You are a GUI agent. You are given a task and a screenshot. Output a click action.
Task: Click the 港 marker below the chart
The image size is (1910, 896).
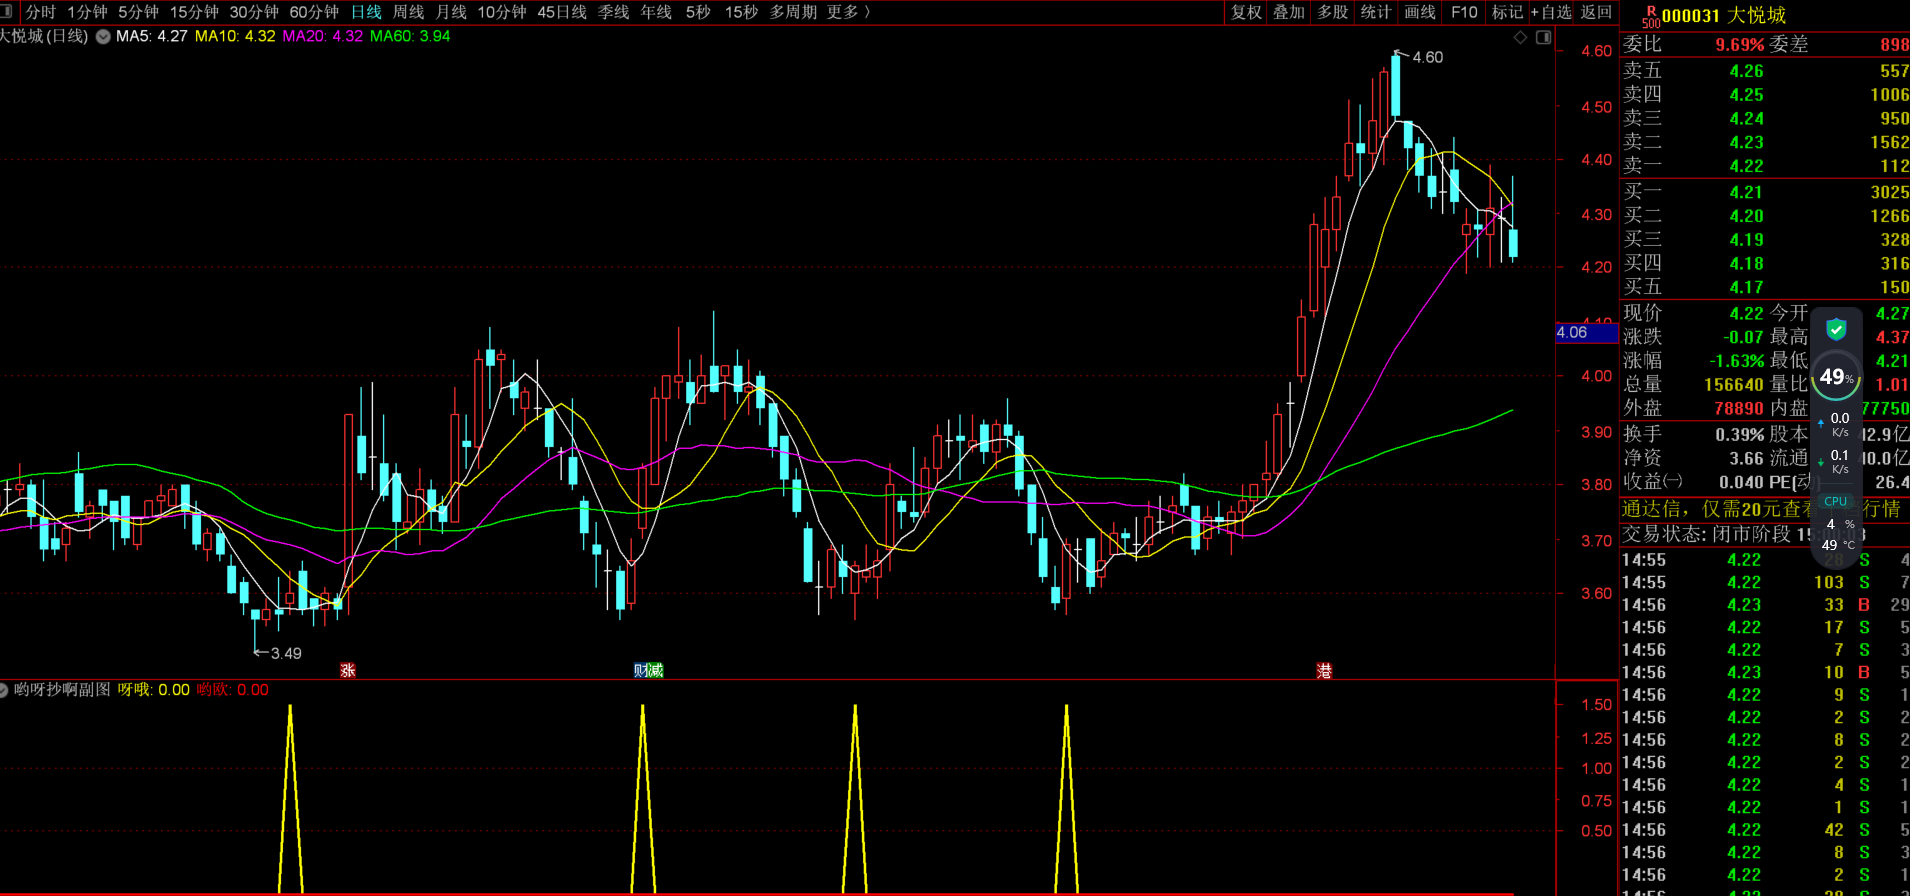(1324, 670)
